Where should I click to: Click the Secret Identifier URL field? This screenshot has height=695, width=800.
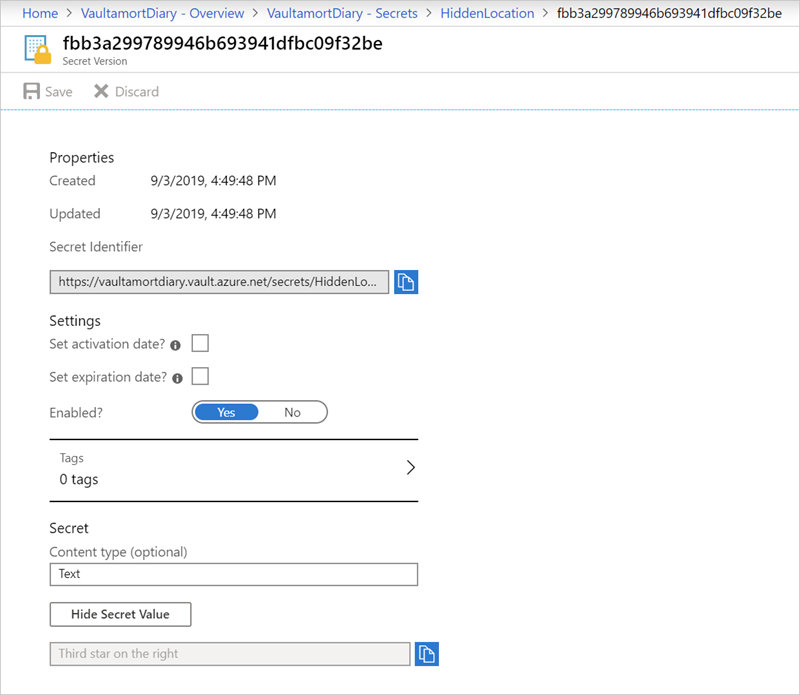[x=219, y=282]
